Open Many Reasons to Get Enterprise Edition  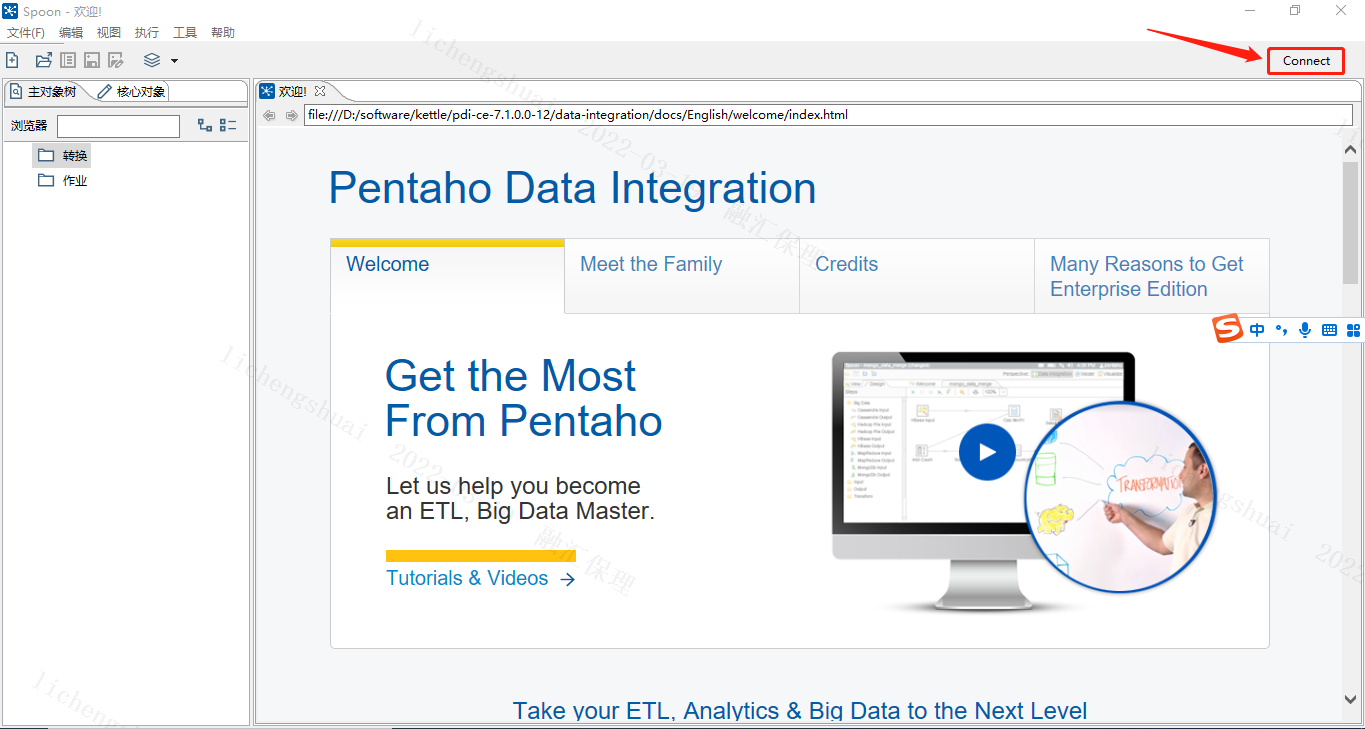[x=1152, y=275]
